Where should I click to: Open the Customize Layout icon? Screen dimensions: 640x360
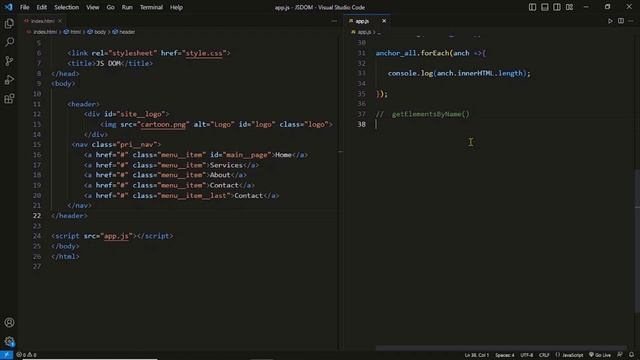[x=569, y=7]
